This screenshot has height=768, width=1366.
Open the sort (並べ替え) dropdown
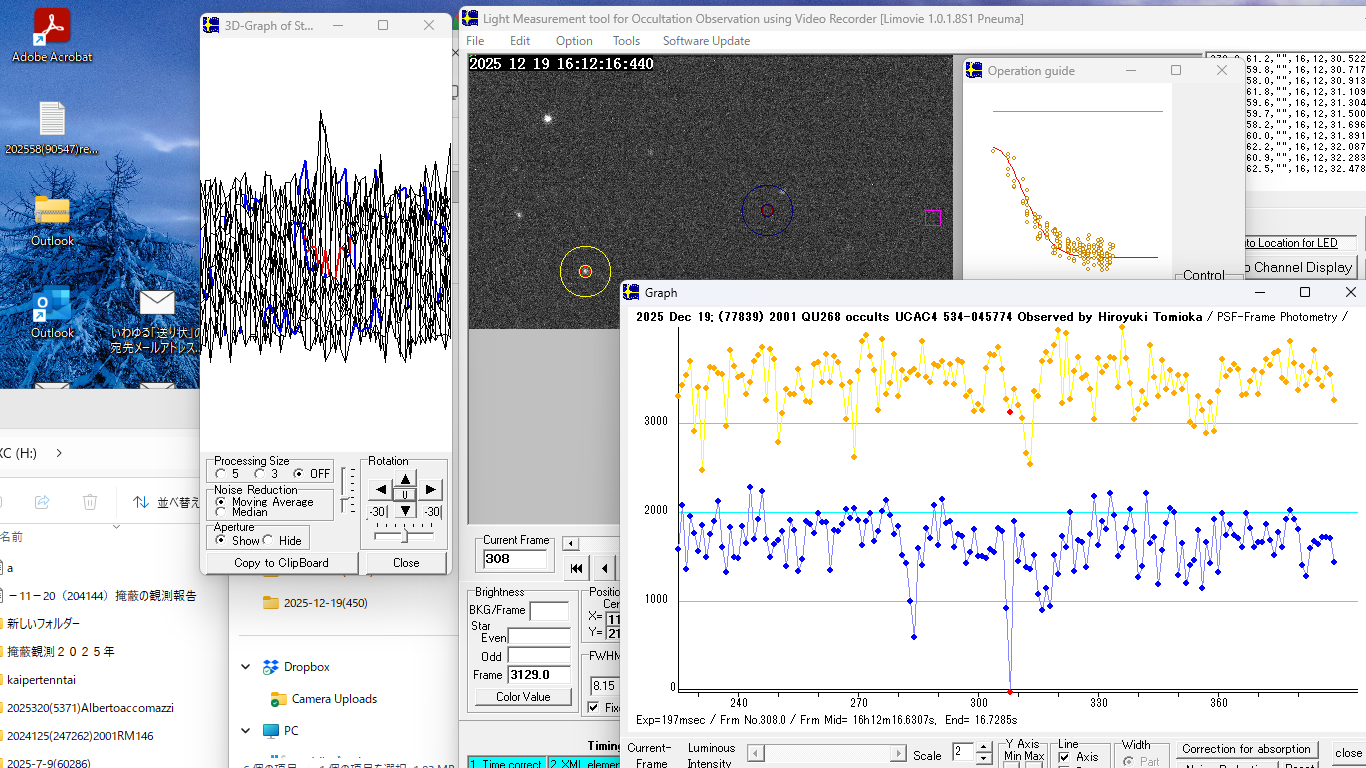pyautogui.click(x=166, y=502)
